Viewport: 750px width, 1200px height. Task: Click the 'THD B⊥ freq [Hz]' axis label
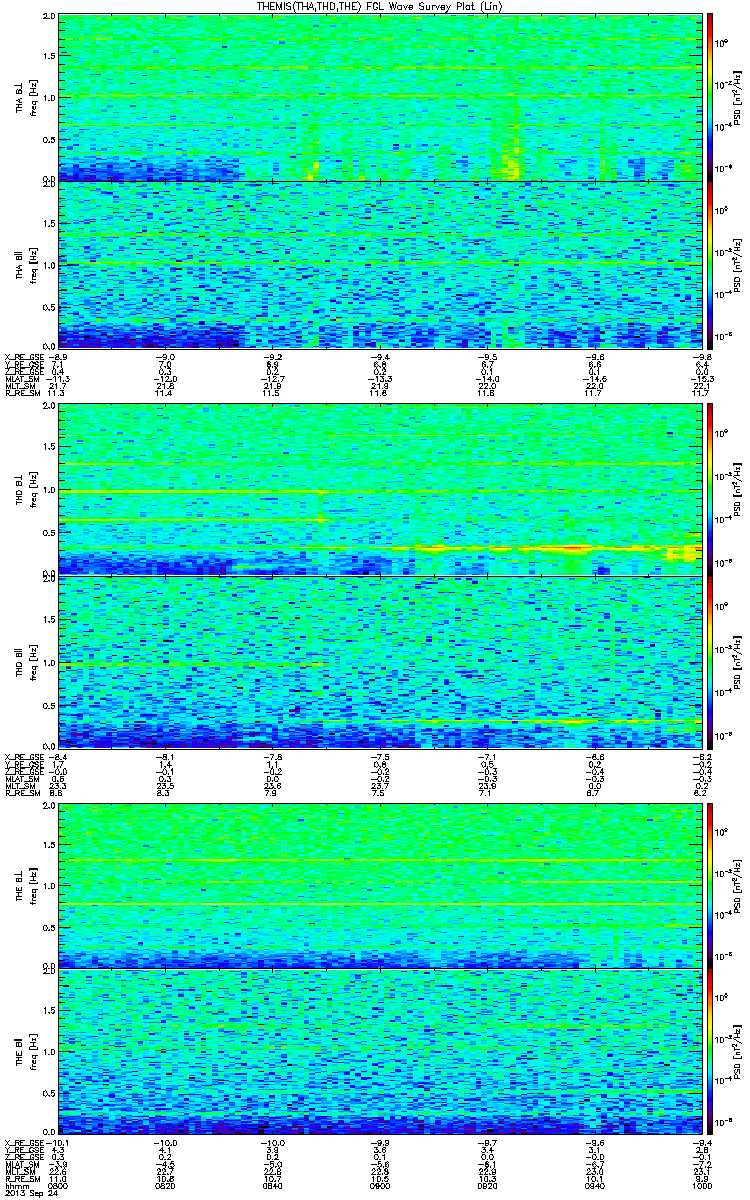pos(24,491)
